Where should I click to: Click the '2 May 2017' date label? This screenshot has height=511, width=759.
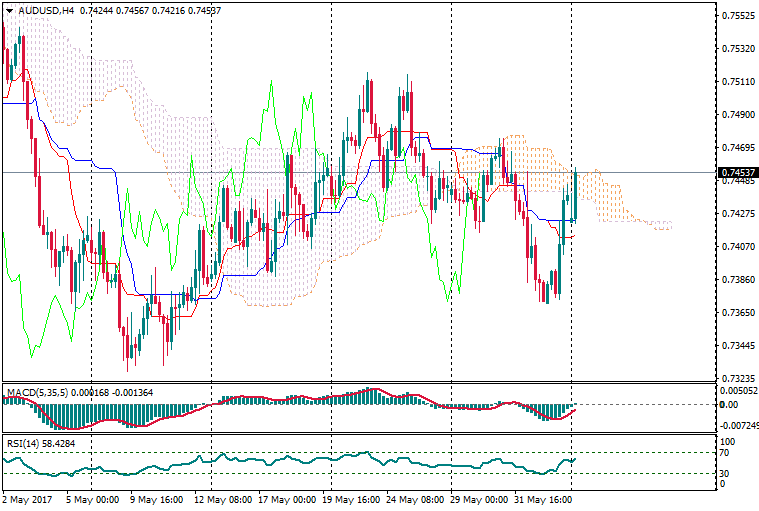pyautogui.click(x=29, y=498)
